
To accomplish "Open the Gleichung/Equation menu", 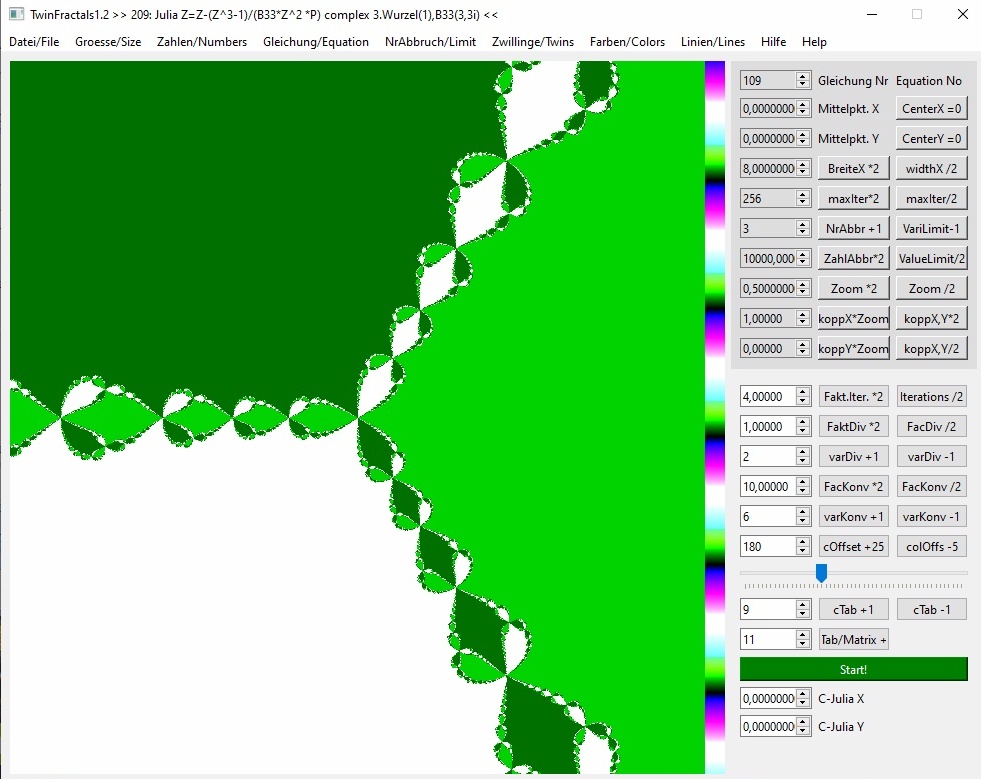I will (x=315, y=42).
